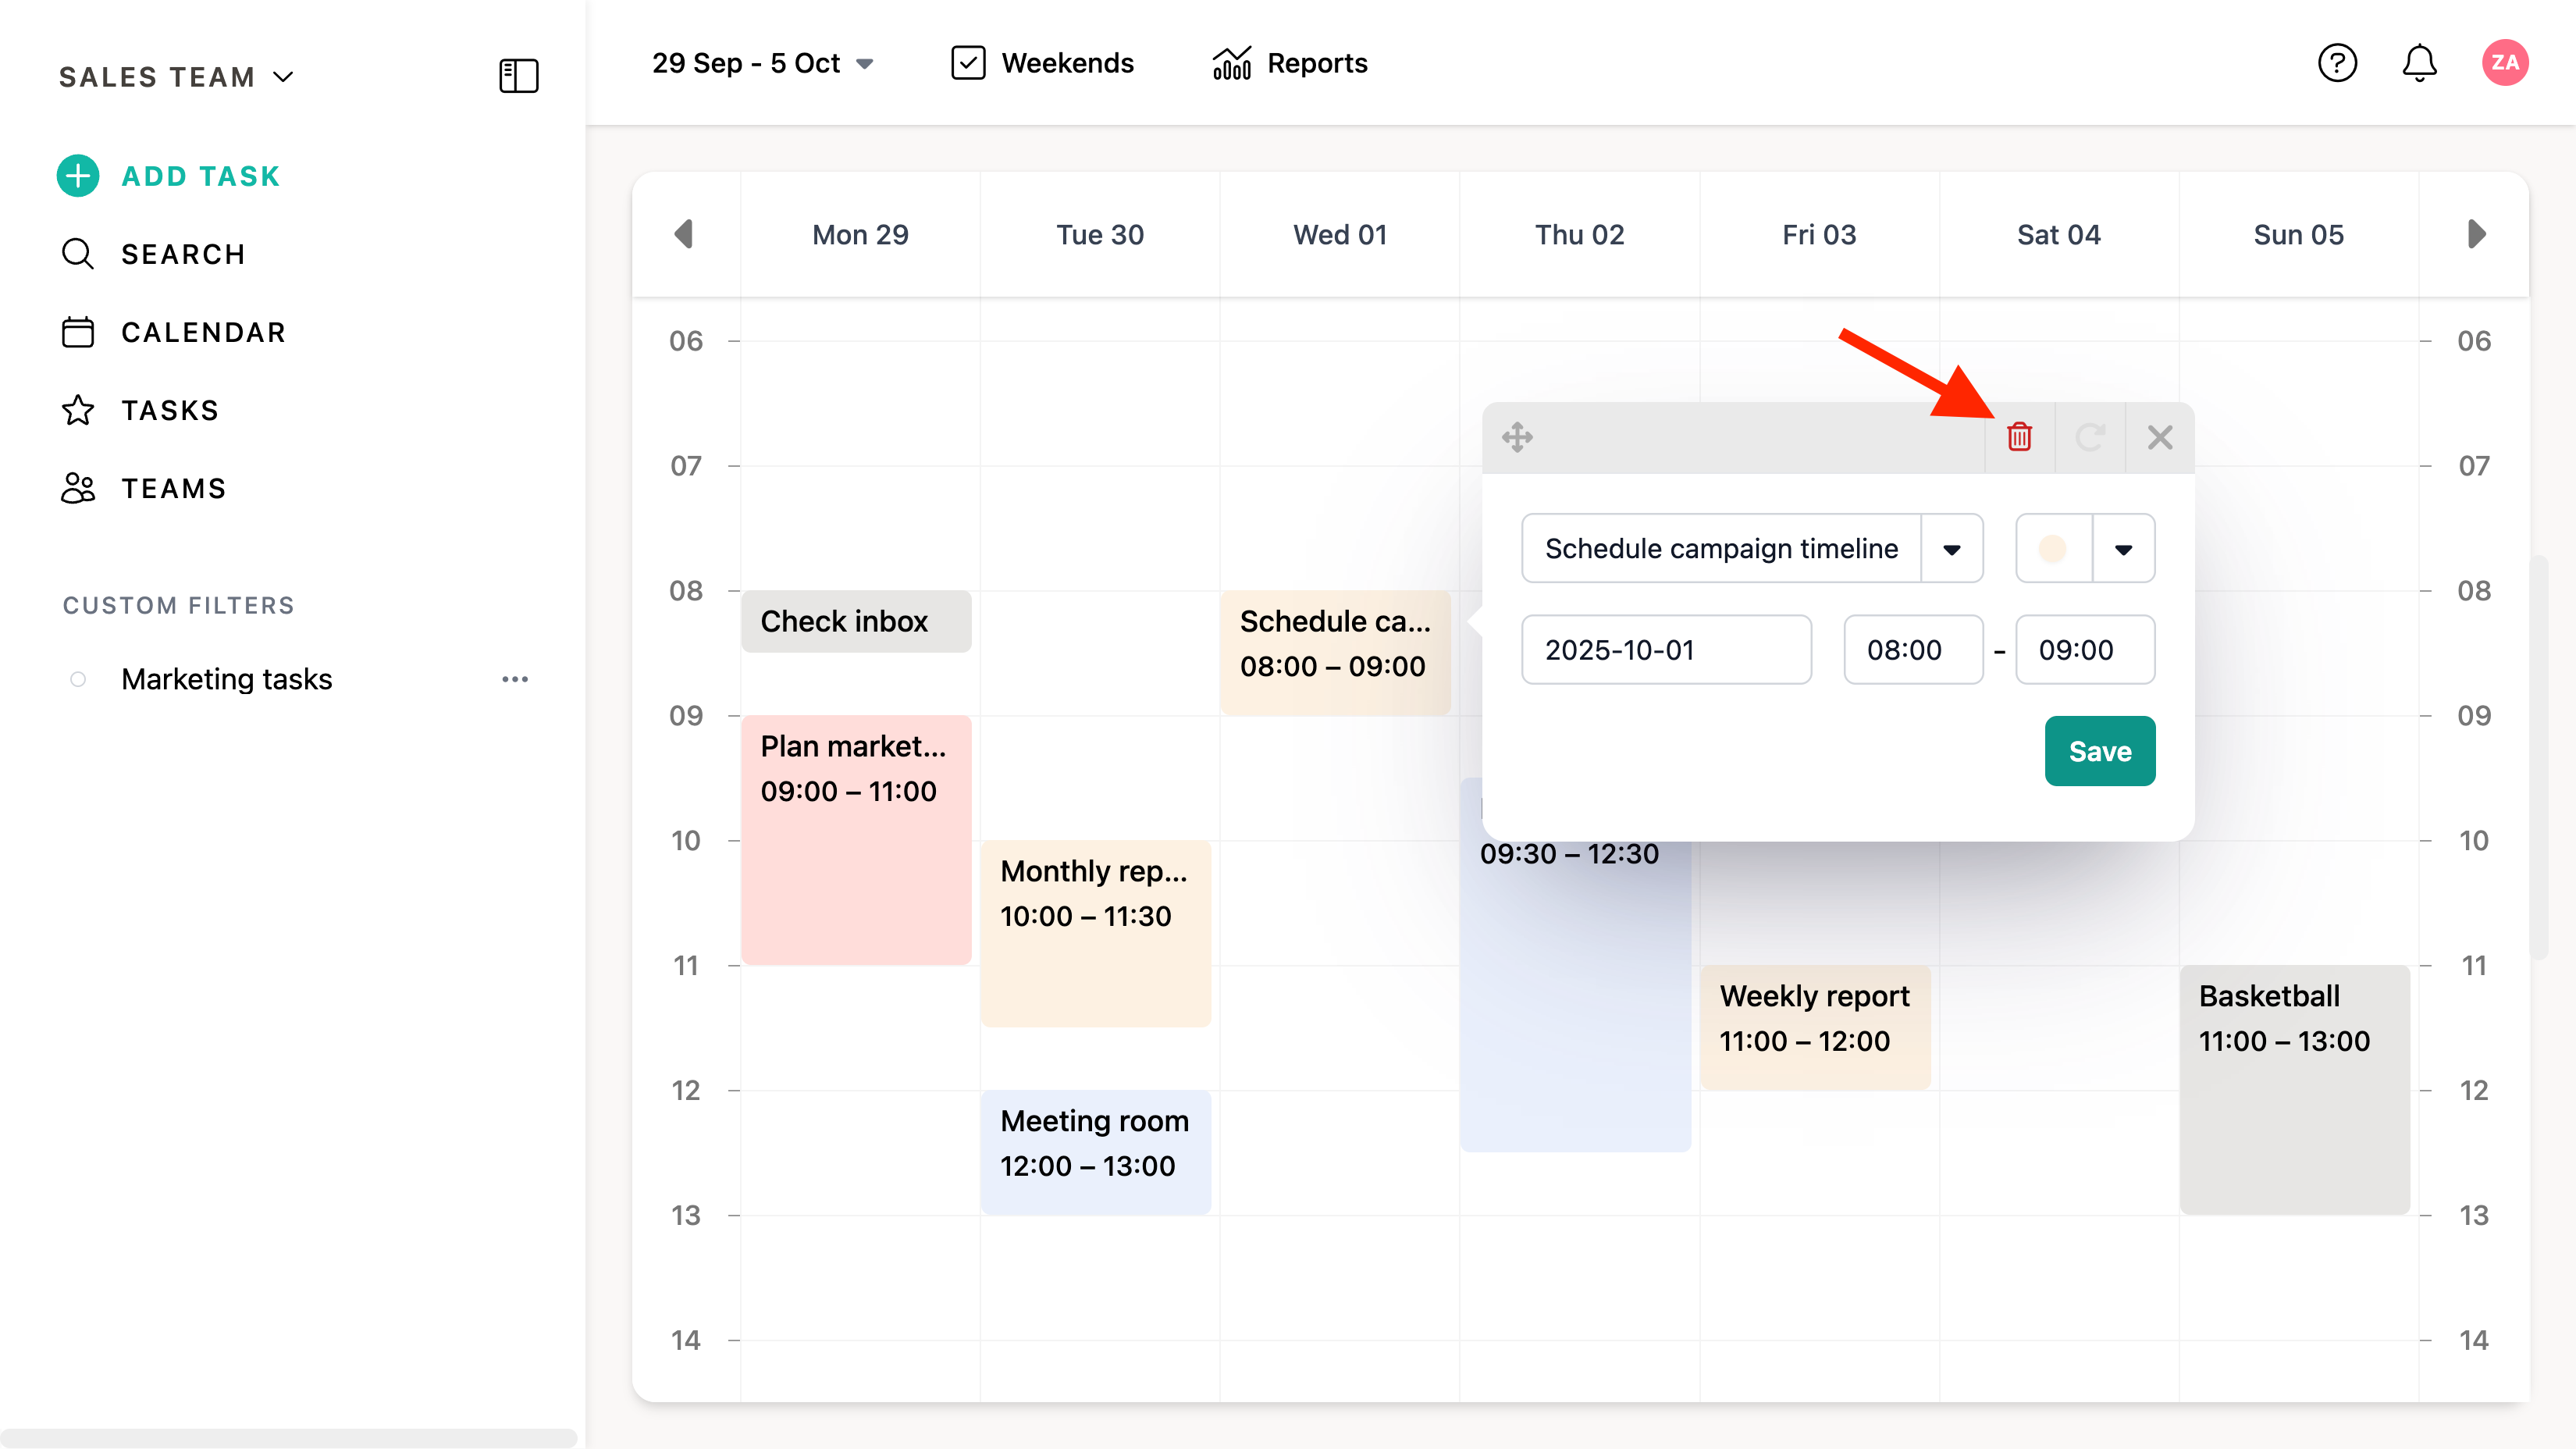The height and width of the screenshot is (1449, 2576).
Task: Go to previous week arrow
Action: [684, 234]
